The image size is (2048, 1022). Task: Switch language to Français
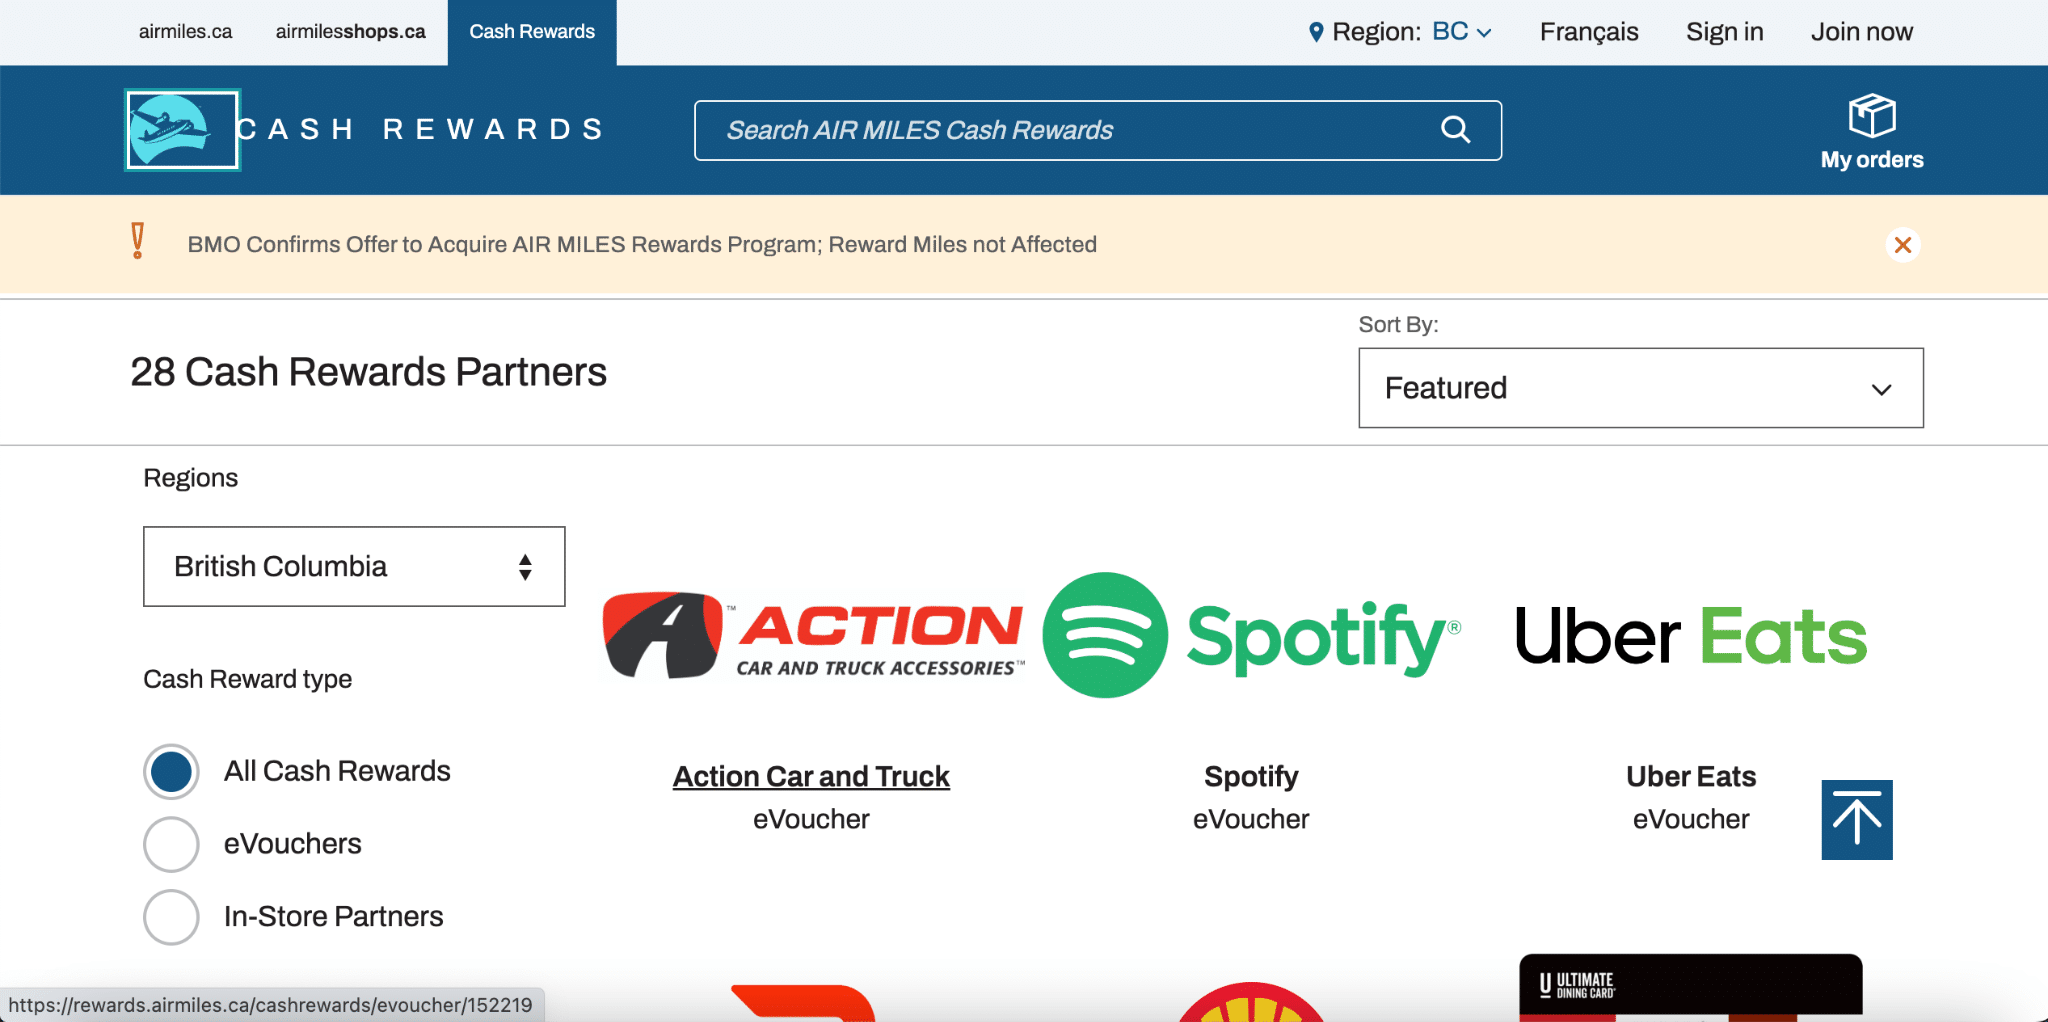1589,32
